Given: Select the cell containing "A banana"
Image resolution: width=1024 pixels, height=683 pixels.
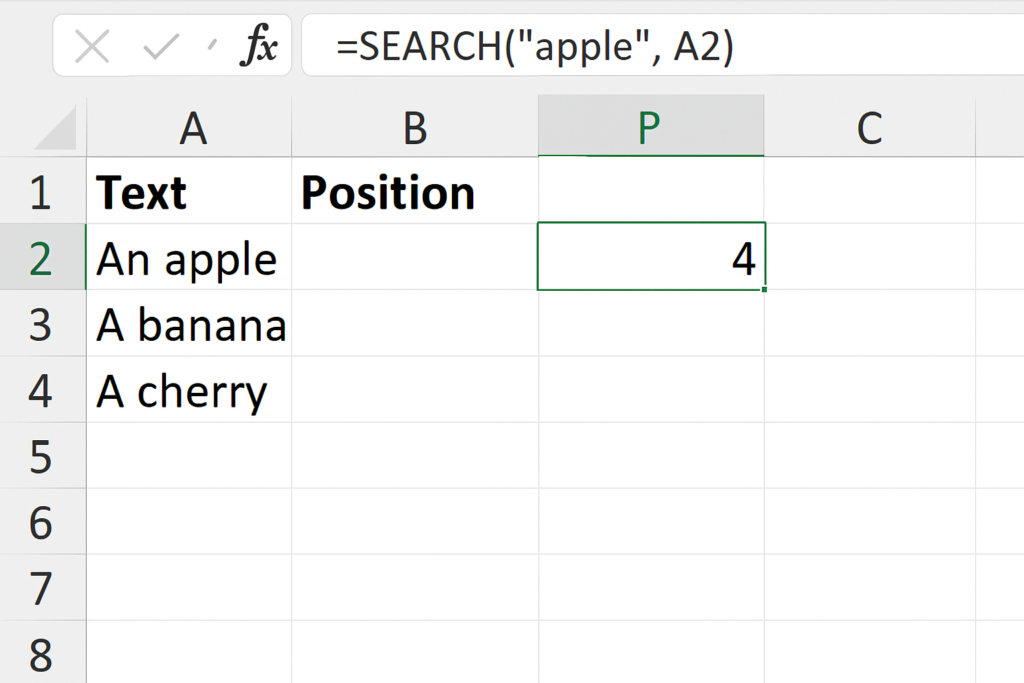Looking at the screenshot, I should [x=189, y=325].
